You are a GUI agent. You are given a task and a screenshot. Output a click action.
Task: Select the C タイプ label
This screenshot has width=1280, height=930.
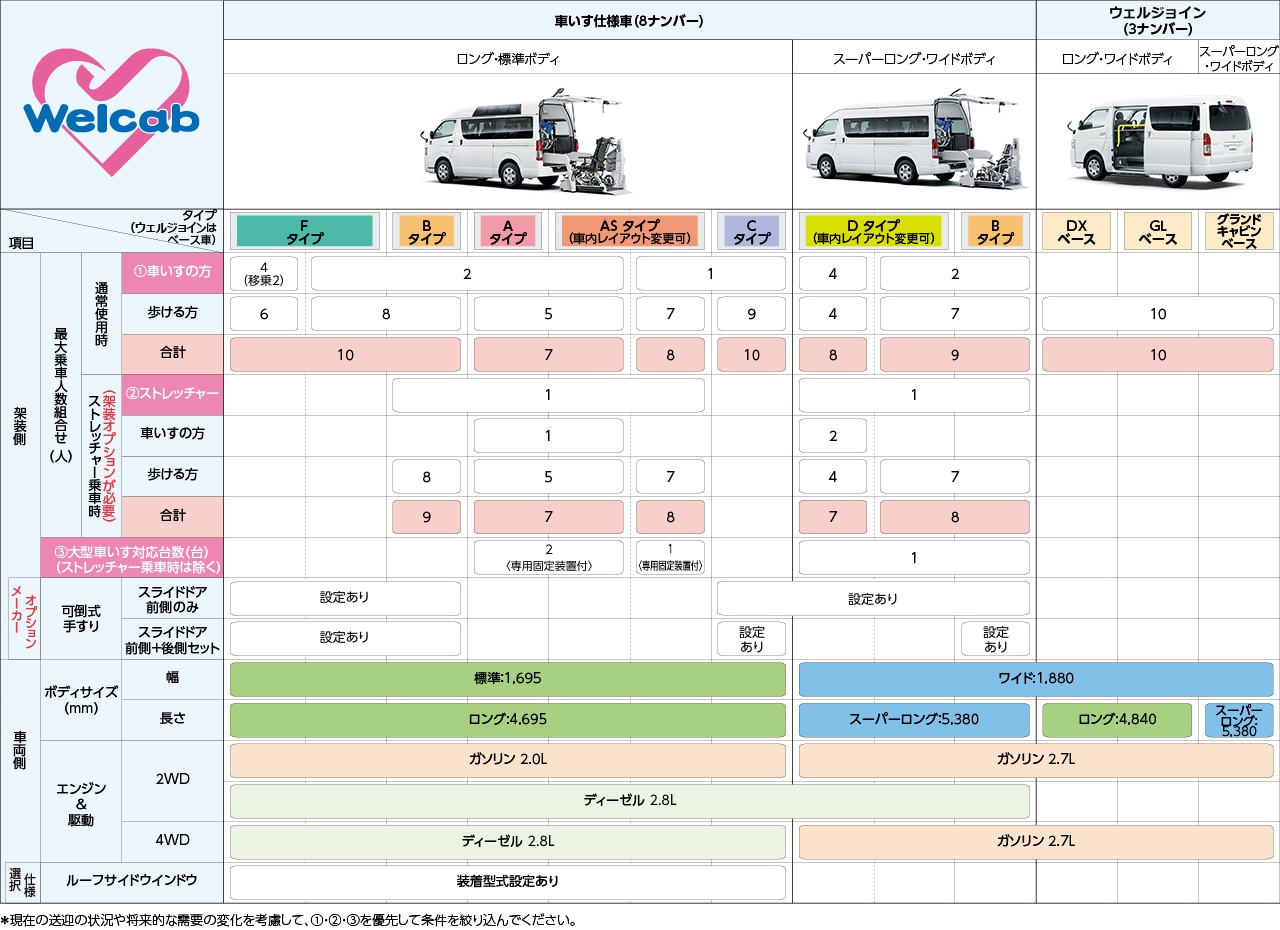coord(751,231)
